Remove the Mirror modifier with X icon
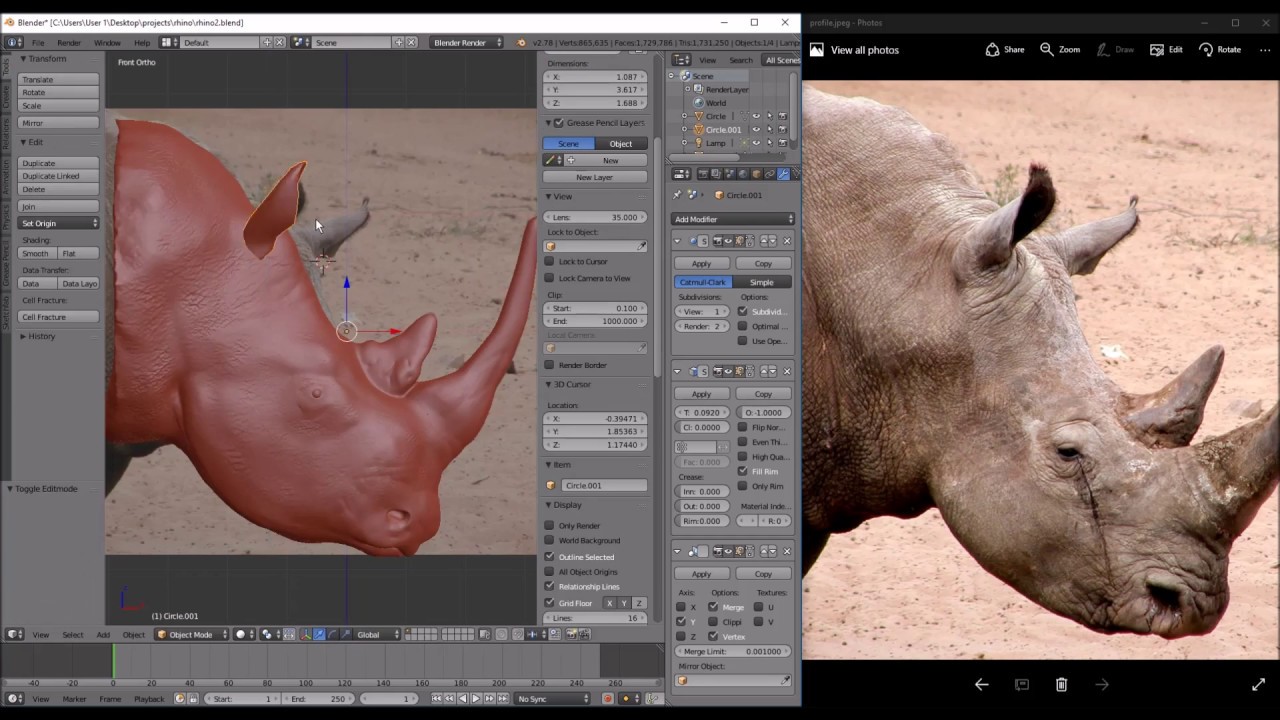Screen dimensions: 1280x720 click(786, 551)
